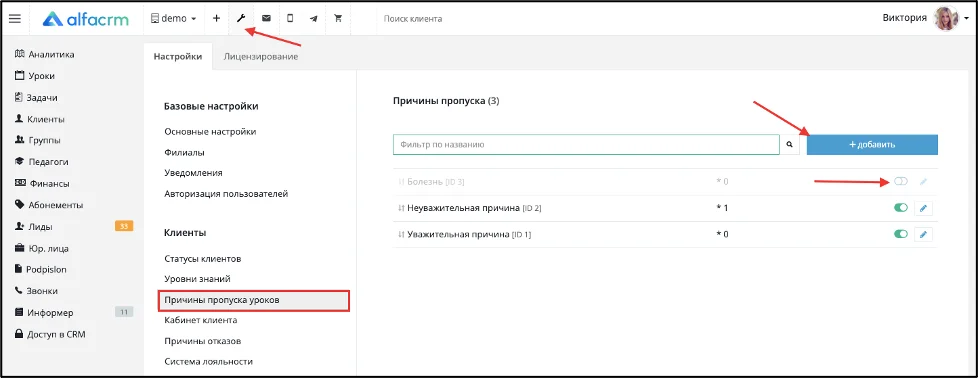979x379 pixels.
Task: Open Задачи sidebar section
Action: pos(36,97)
